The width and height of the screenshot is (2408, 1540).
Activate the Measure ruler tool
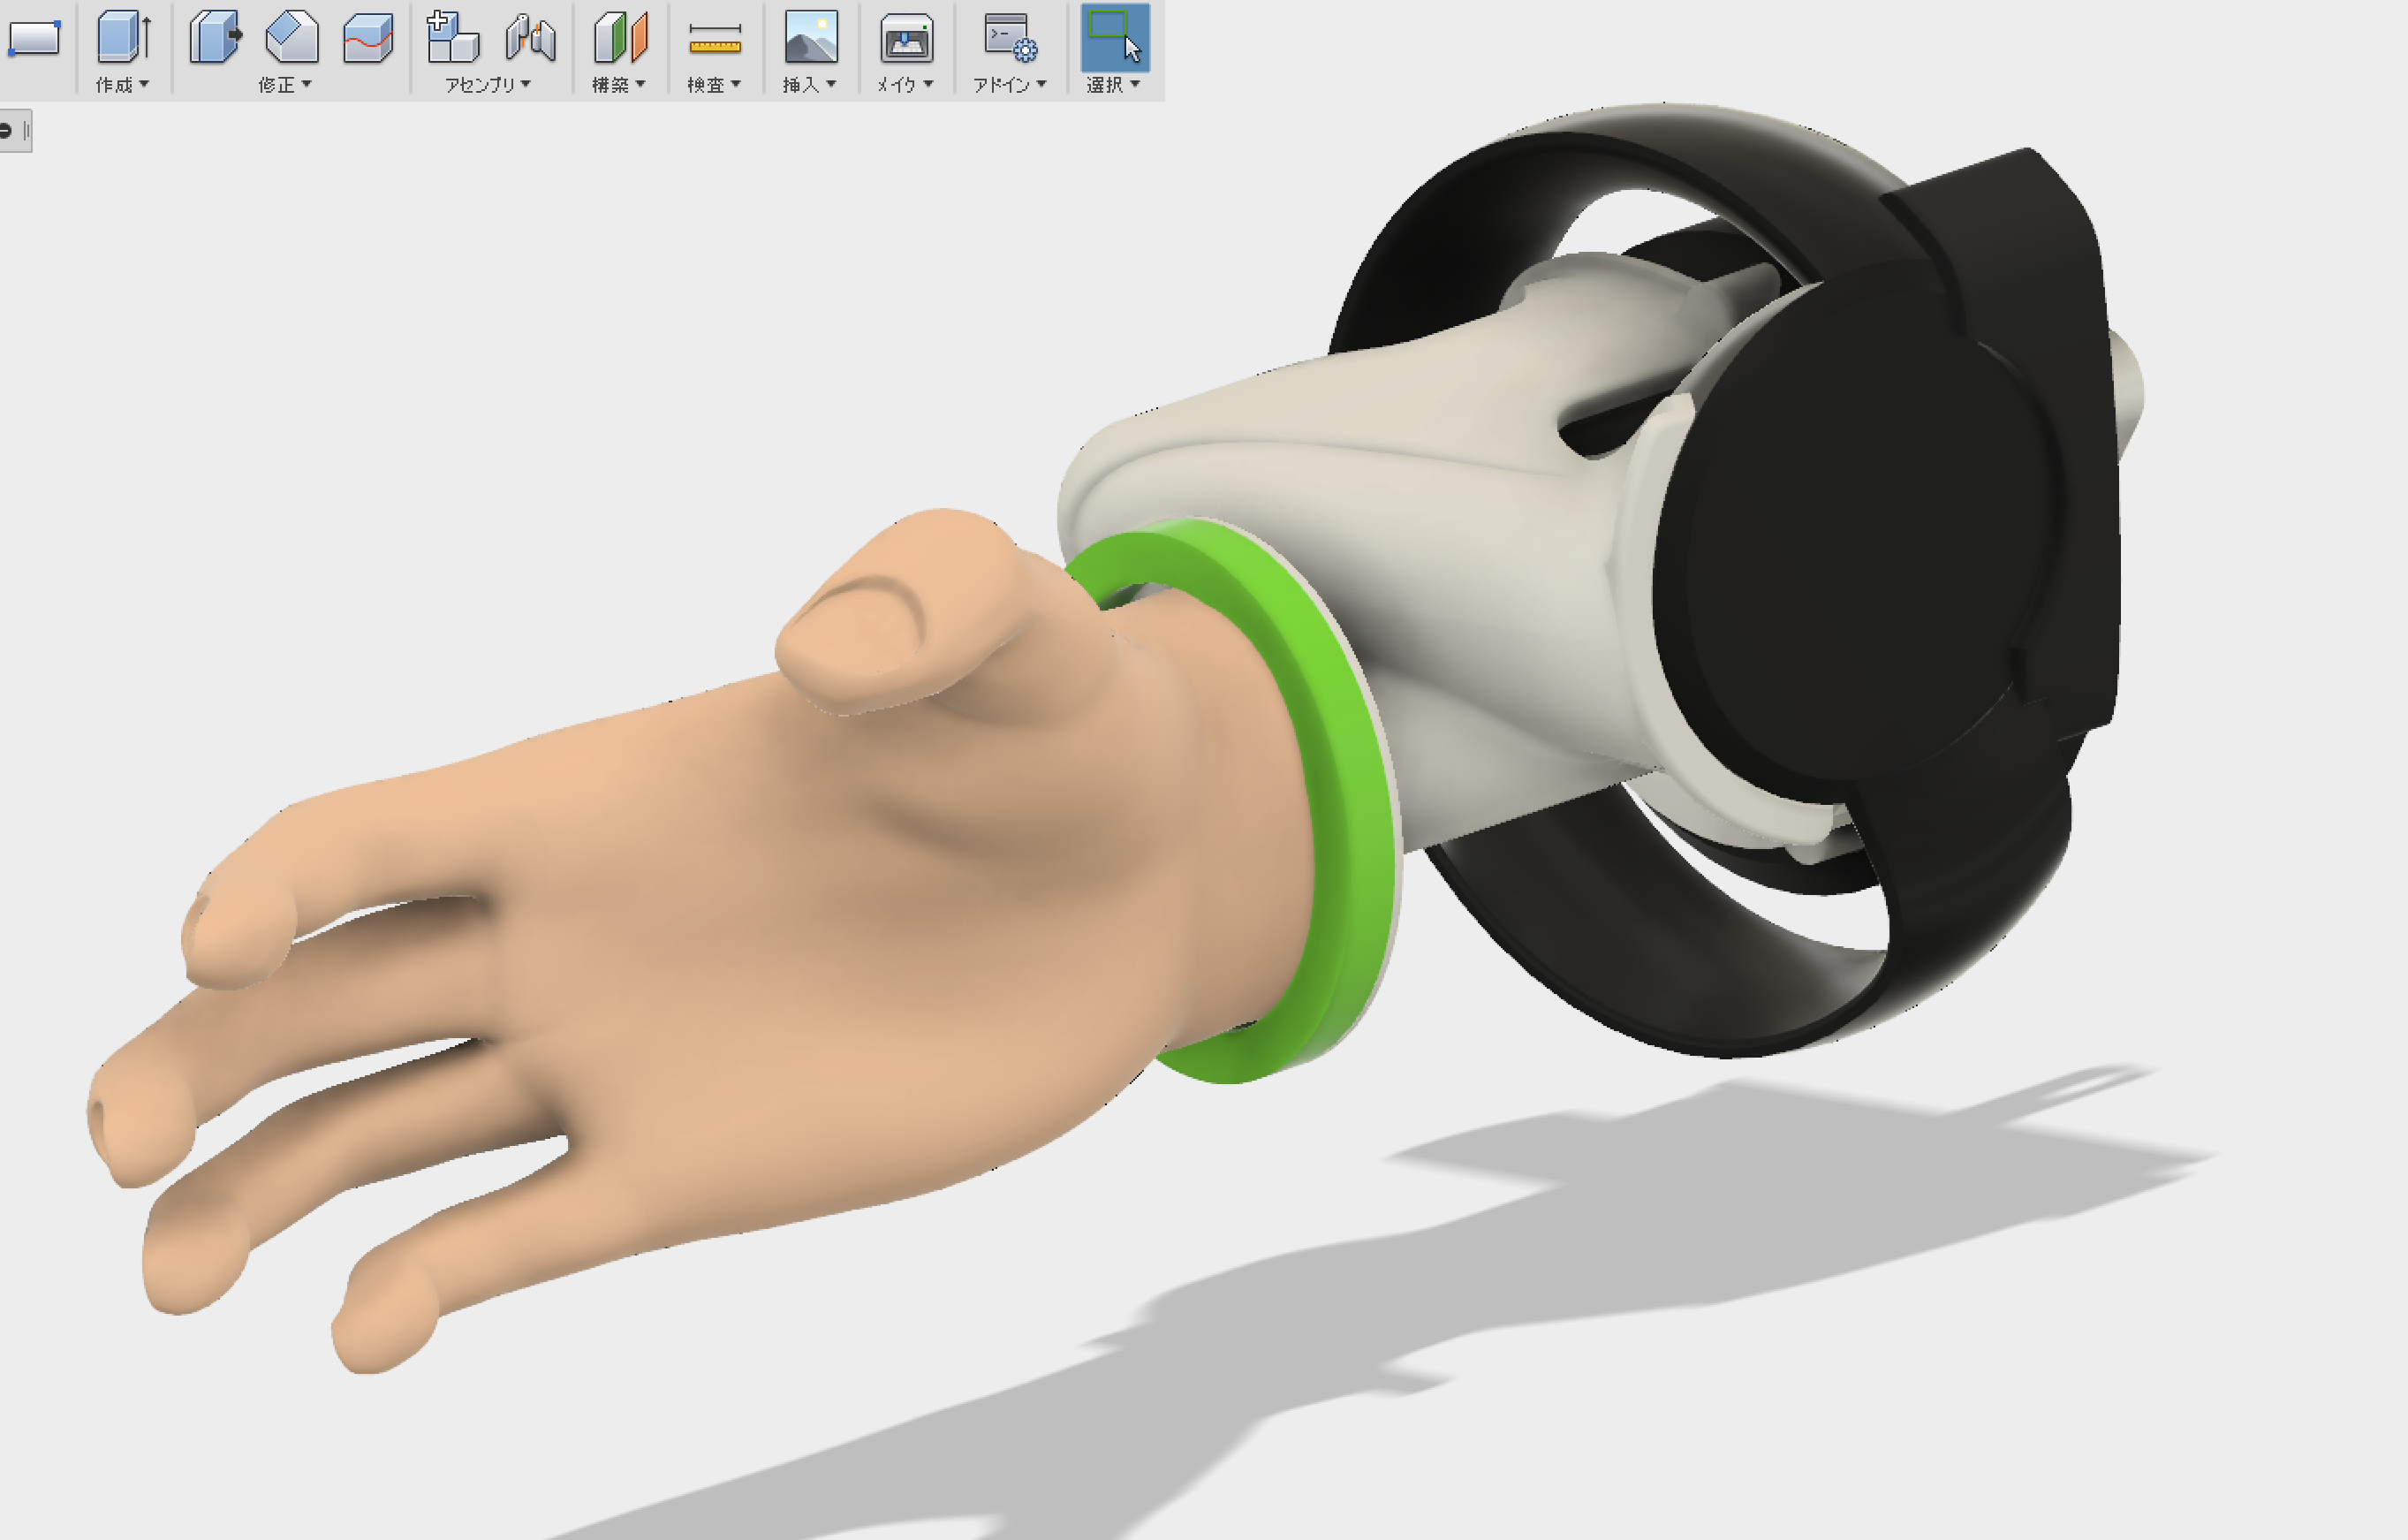715,40
